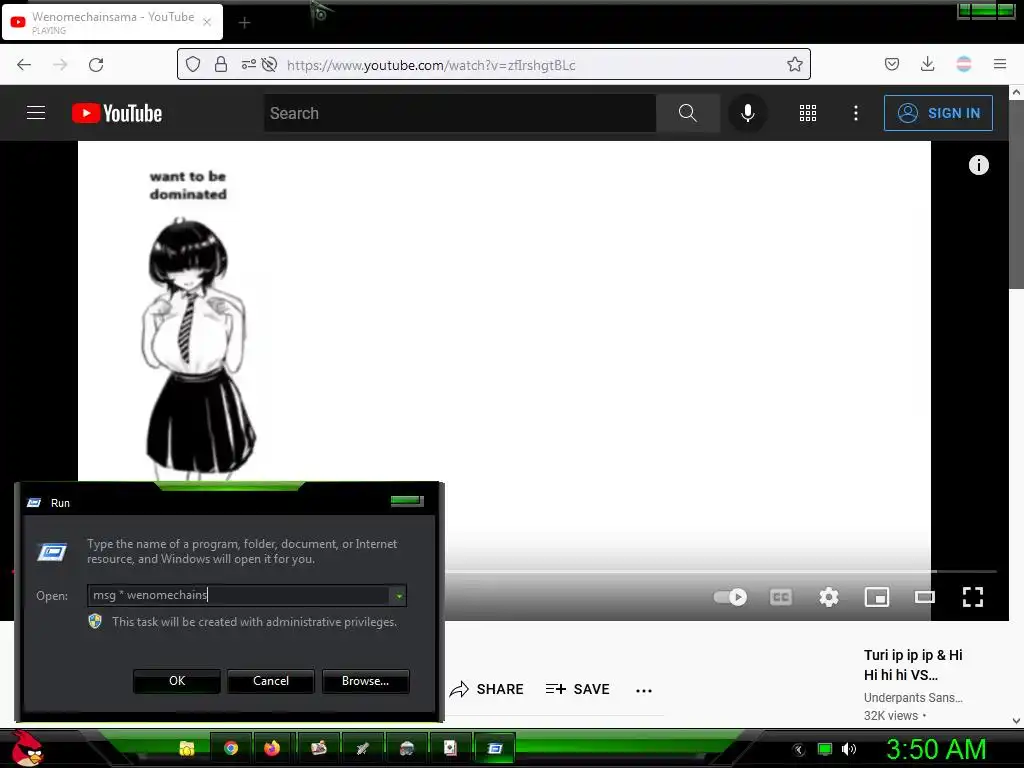
Task: Focus the YouTube search box
Action: [x=460, y=113]
